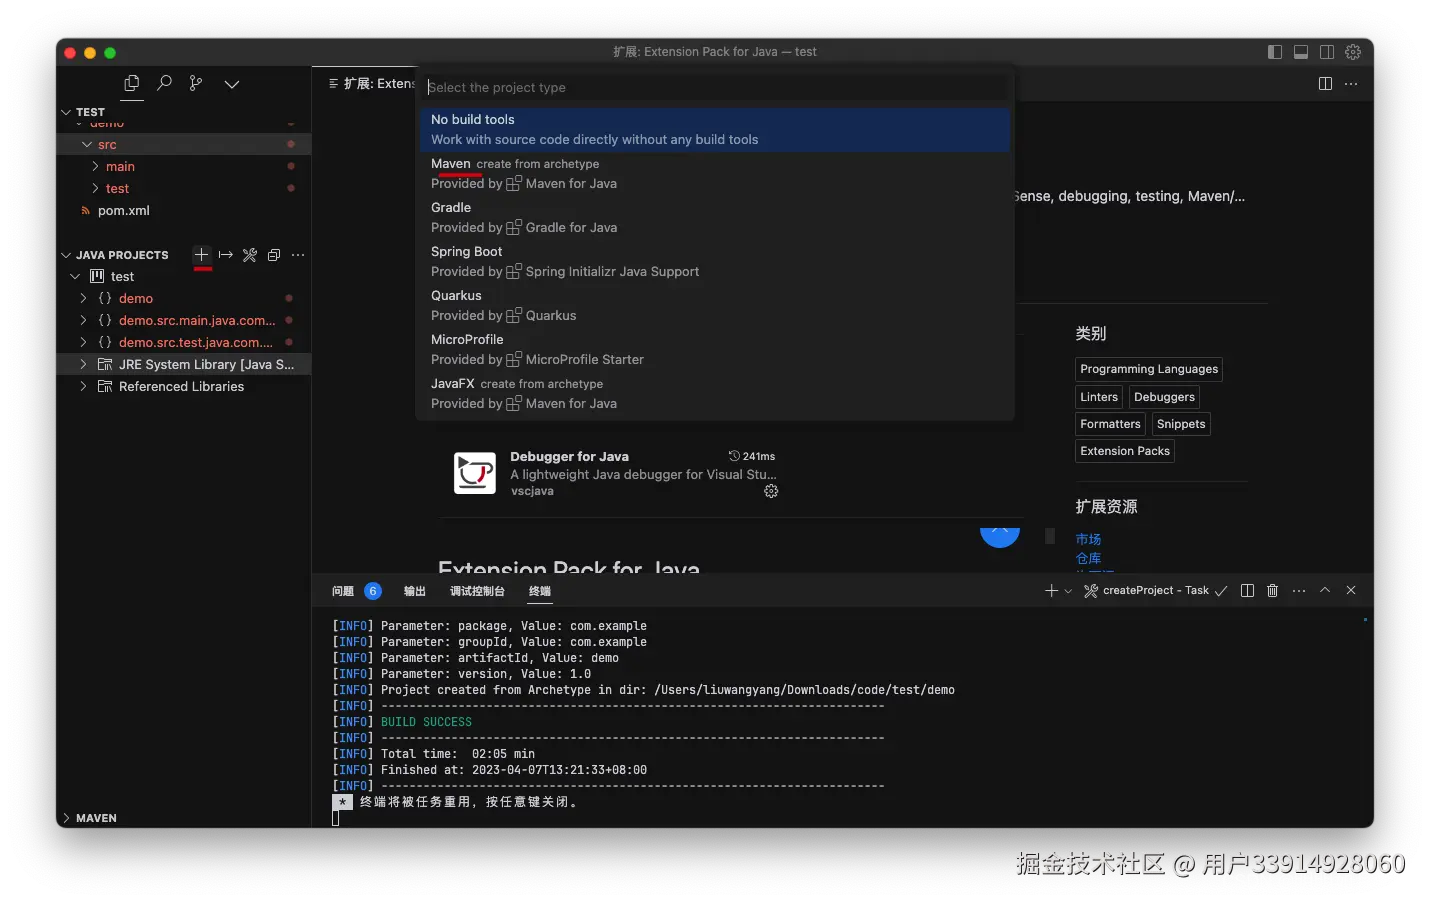Split the editor to the right
The height and width of the screenshot is (902, 1430).
(1326, 84)
